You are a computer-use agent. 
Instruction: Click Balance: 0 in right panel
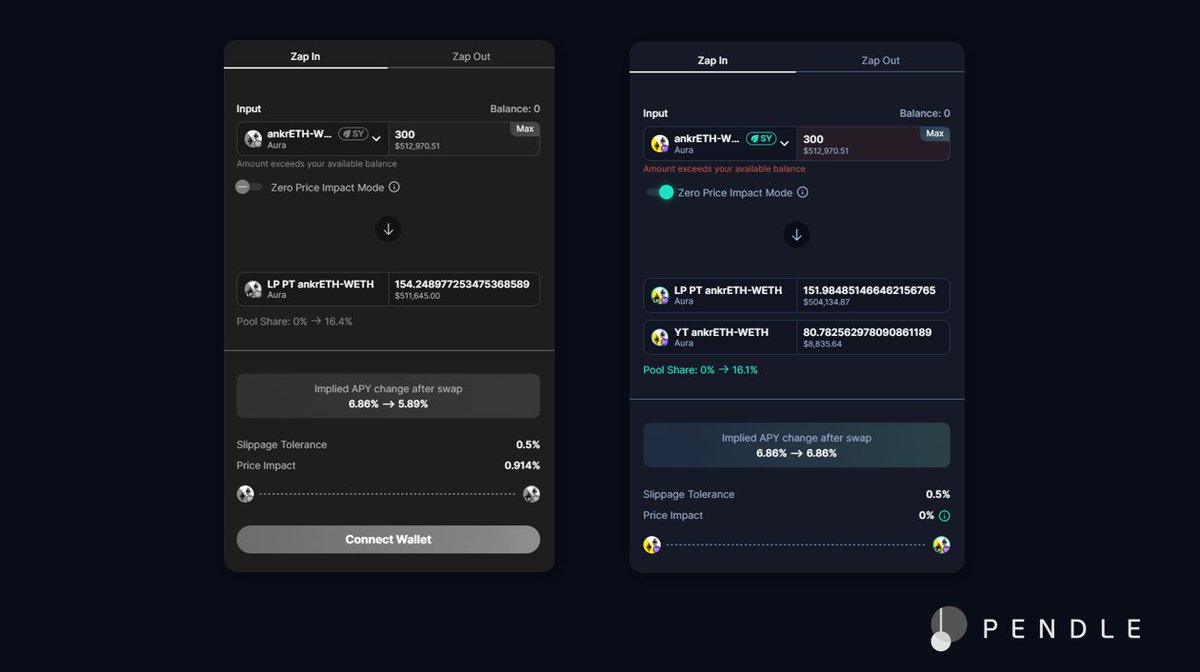pyautogui.click(x=925, y=113)
